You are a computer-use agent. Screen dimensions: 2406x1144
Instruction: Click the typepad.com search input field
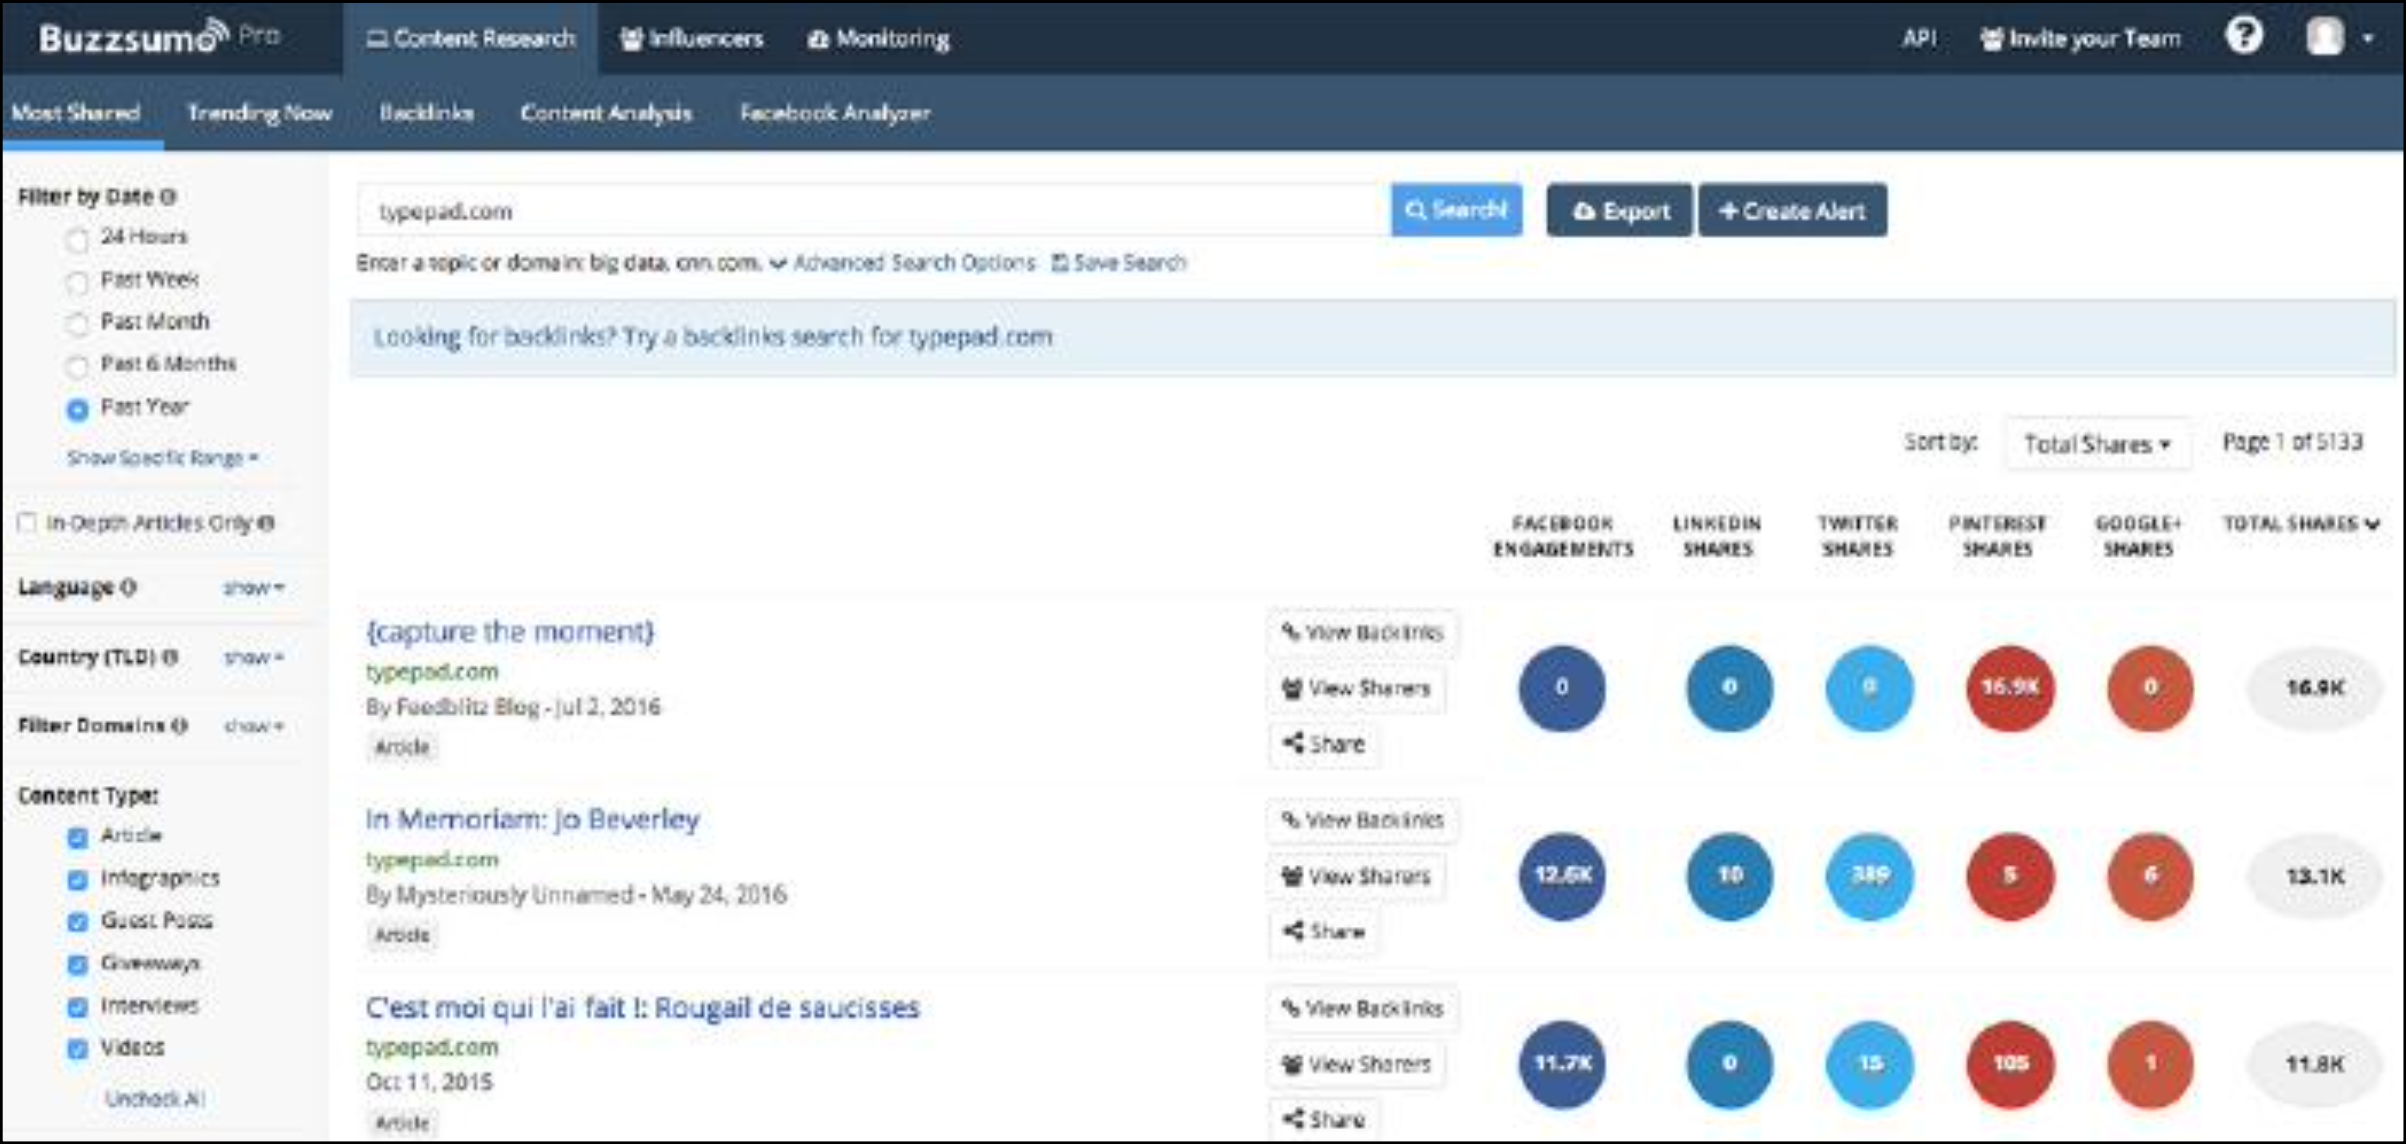(873, 211)
